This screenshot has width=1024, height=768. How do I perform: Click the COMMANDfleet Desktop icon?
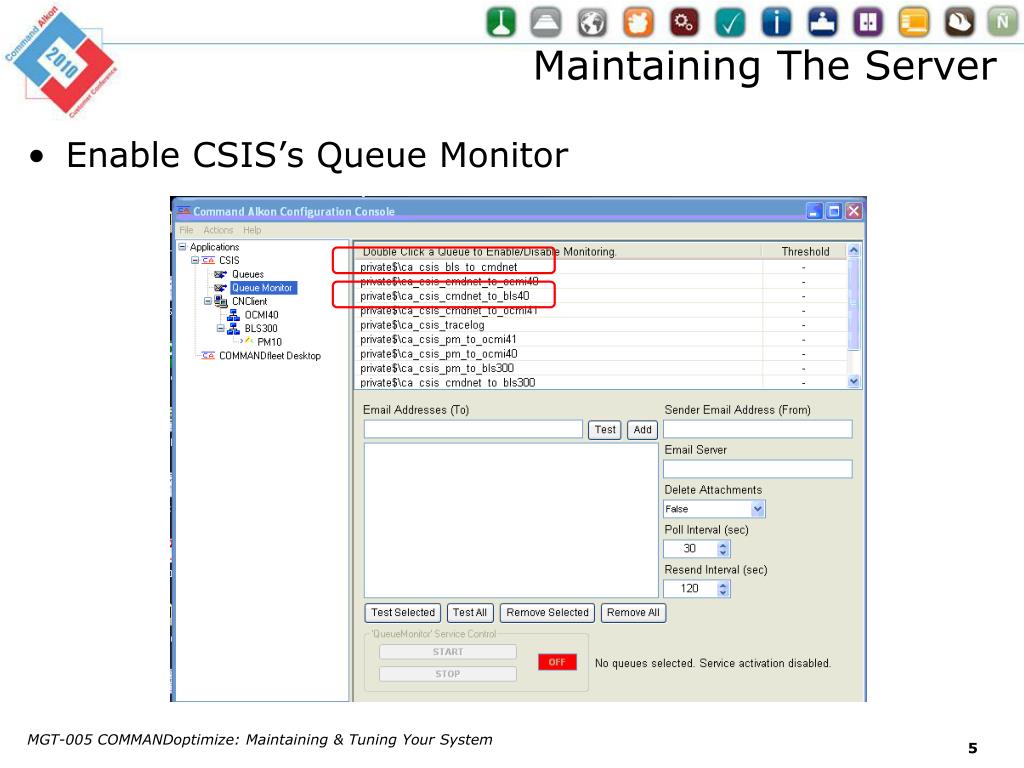(208, 355)
